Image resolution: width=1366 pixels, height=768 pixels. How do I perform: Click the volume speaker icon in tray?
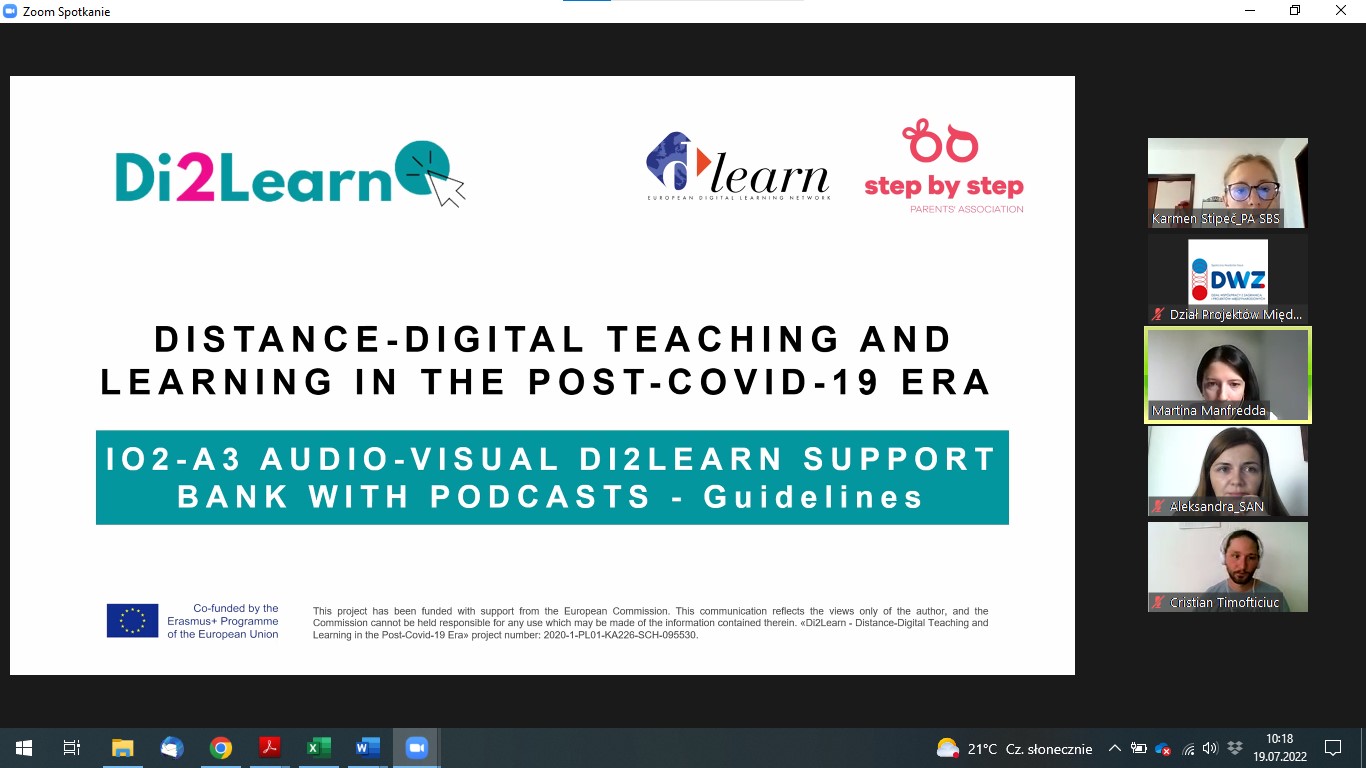click(x=1210, y=748)
